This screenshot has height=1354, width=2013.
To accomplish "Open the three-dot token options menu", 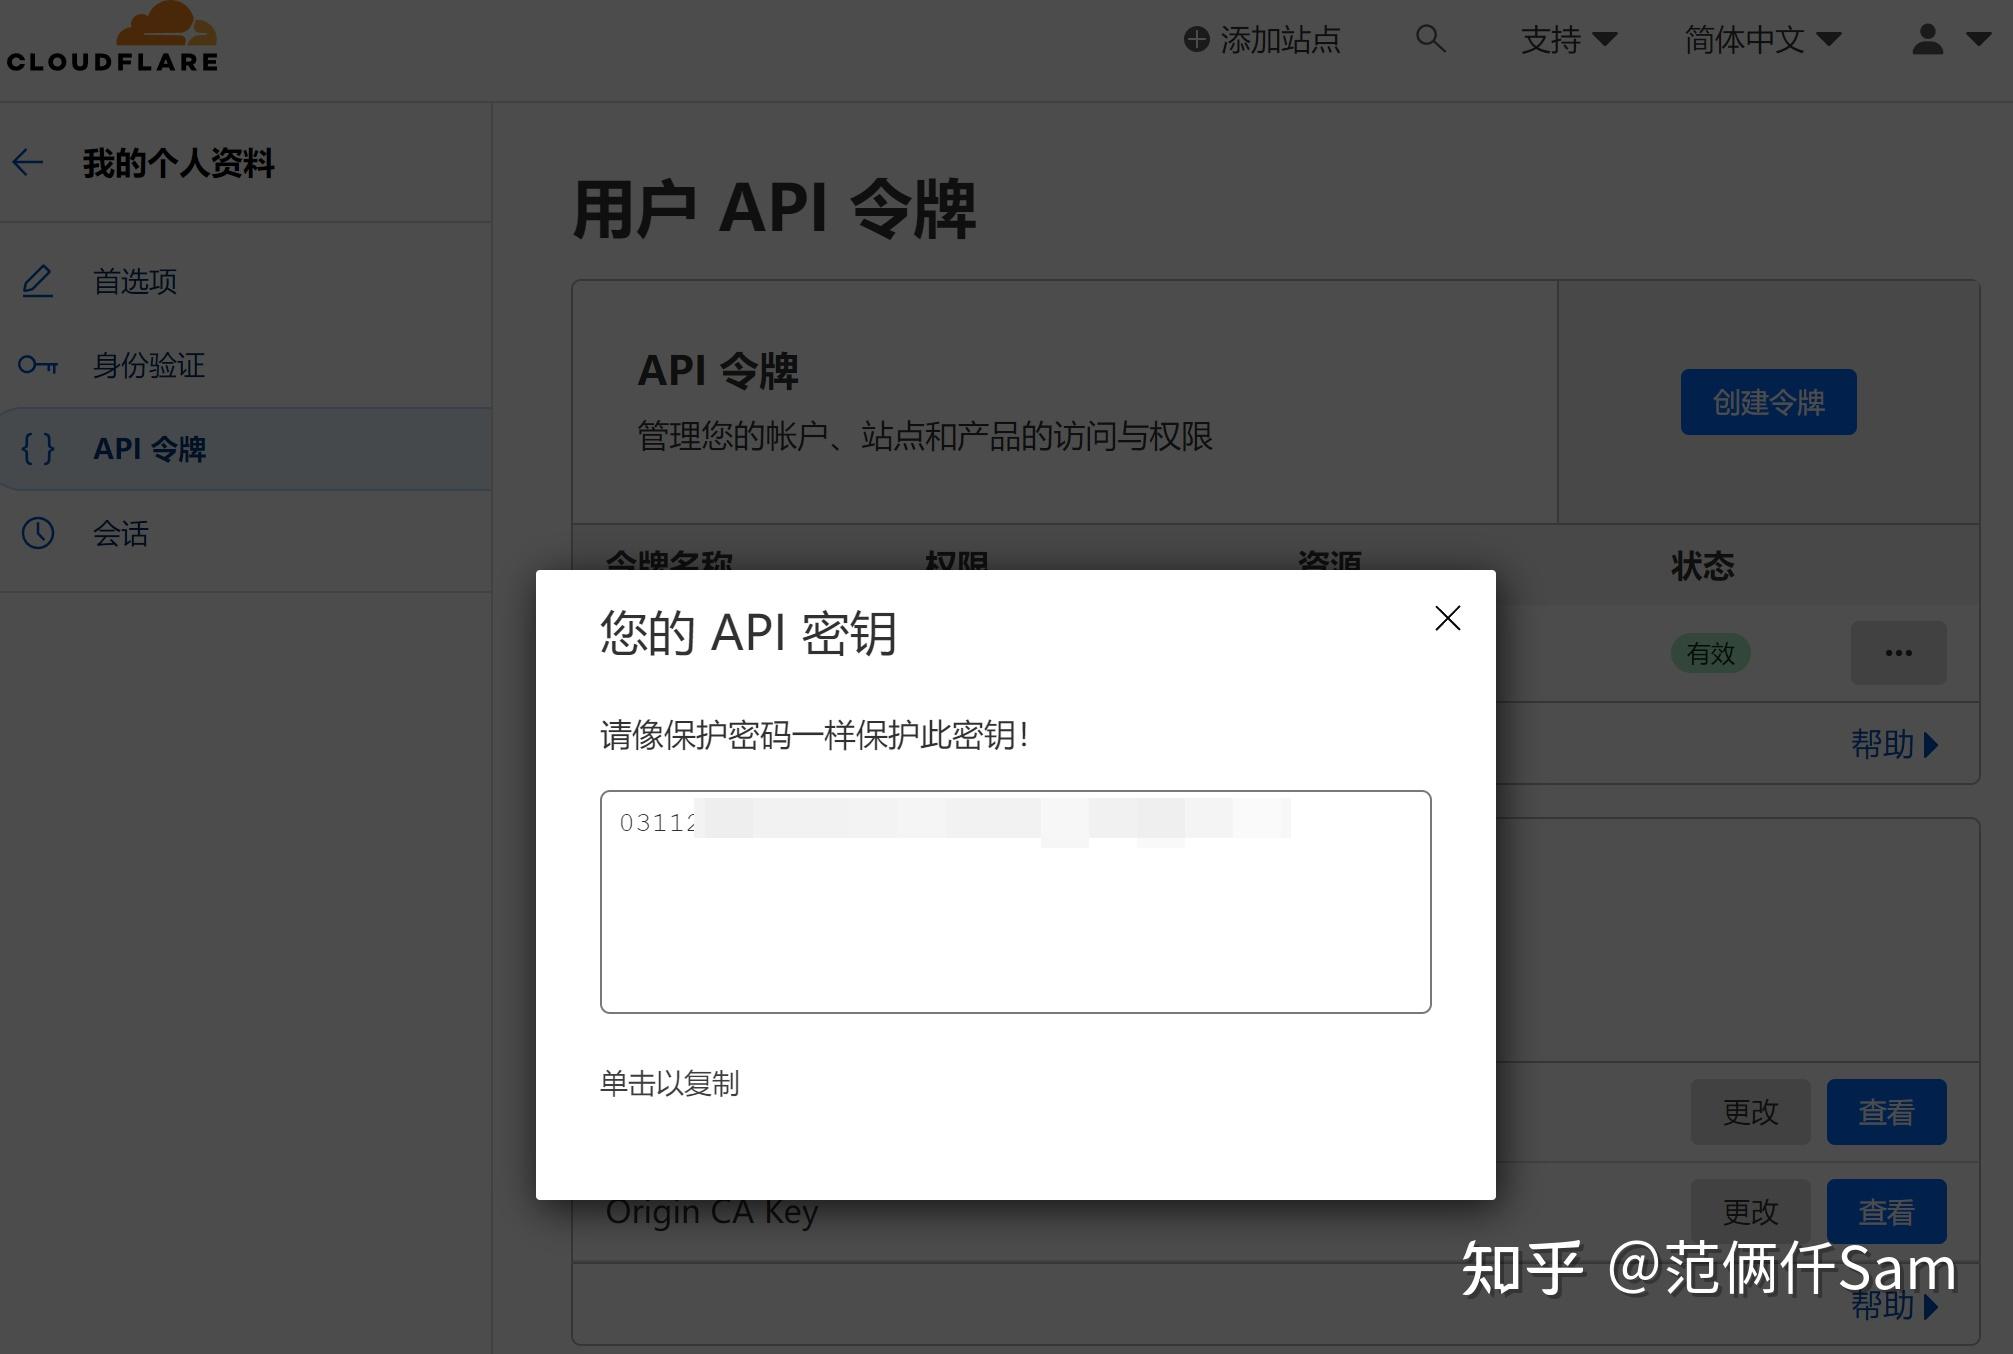I will pos(1898,653).
